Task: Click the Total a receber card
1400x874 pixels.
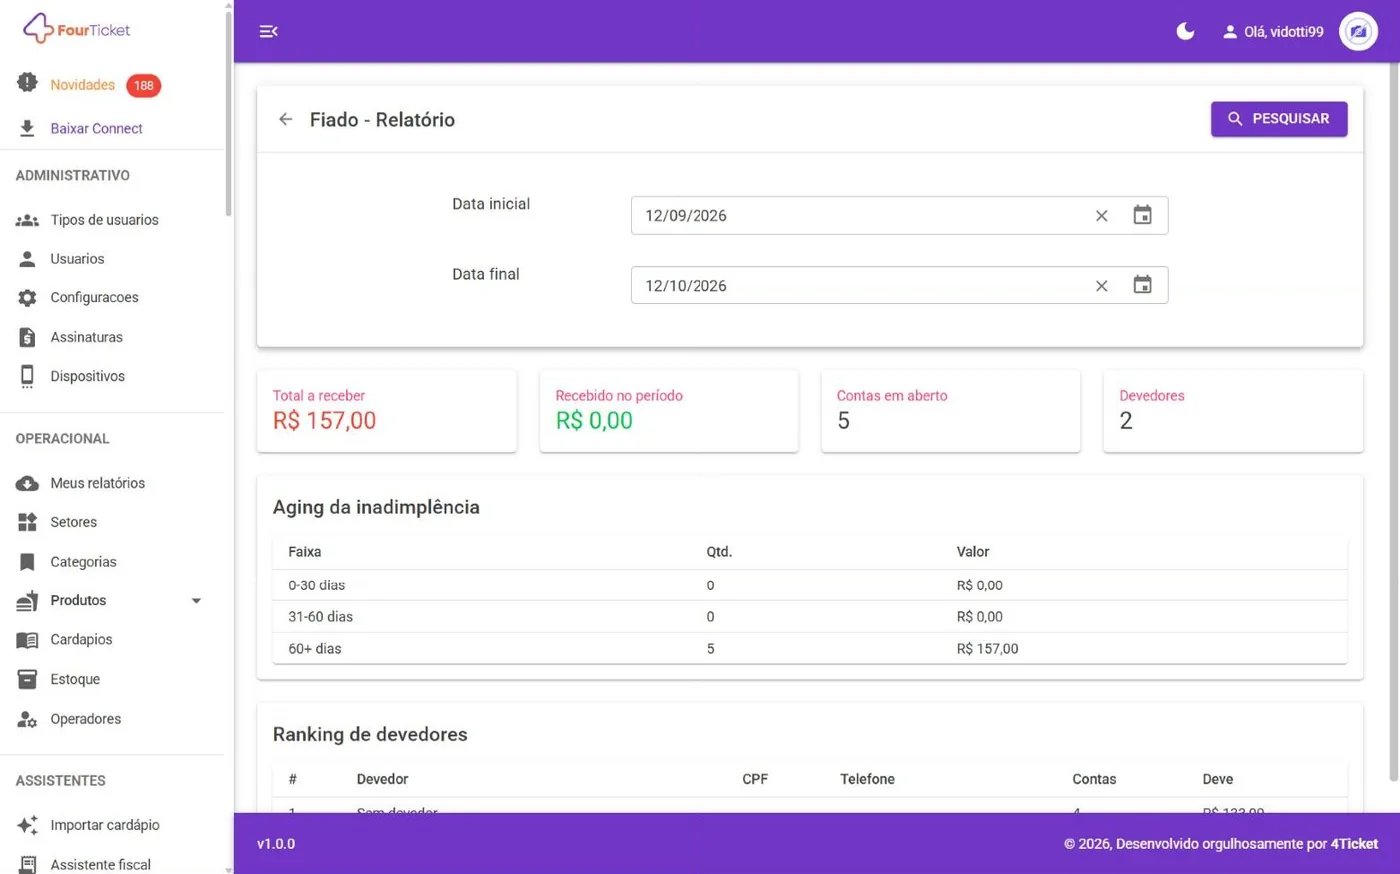Action: point(387,411)
